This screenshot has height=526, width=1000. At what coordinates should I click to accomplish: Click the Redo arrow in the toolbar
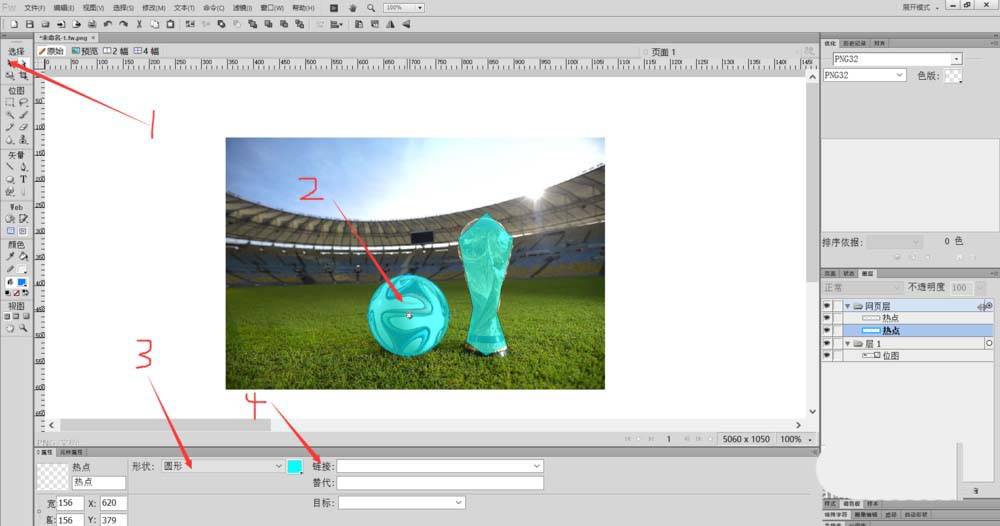click(122, 23)
